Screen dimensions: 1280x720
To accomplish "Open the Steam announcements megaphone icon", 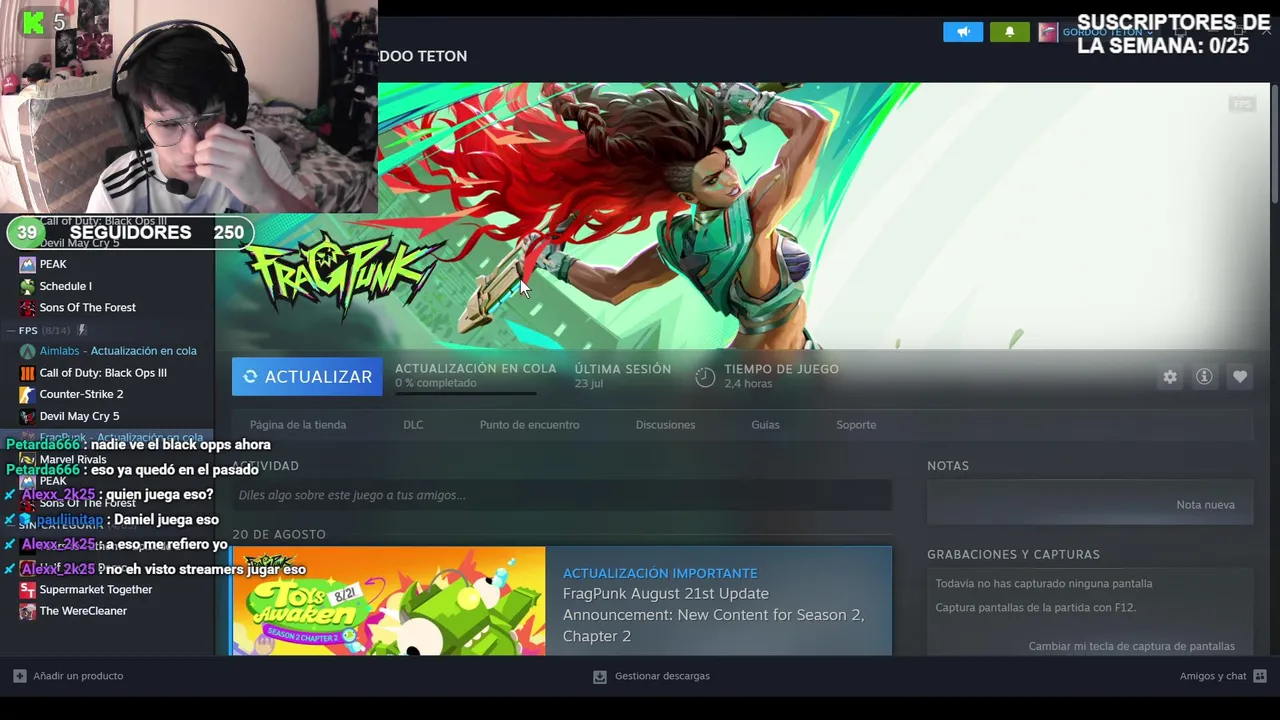I will coord(963,32).
